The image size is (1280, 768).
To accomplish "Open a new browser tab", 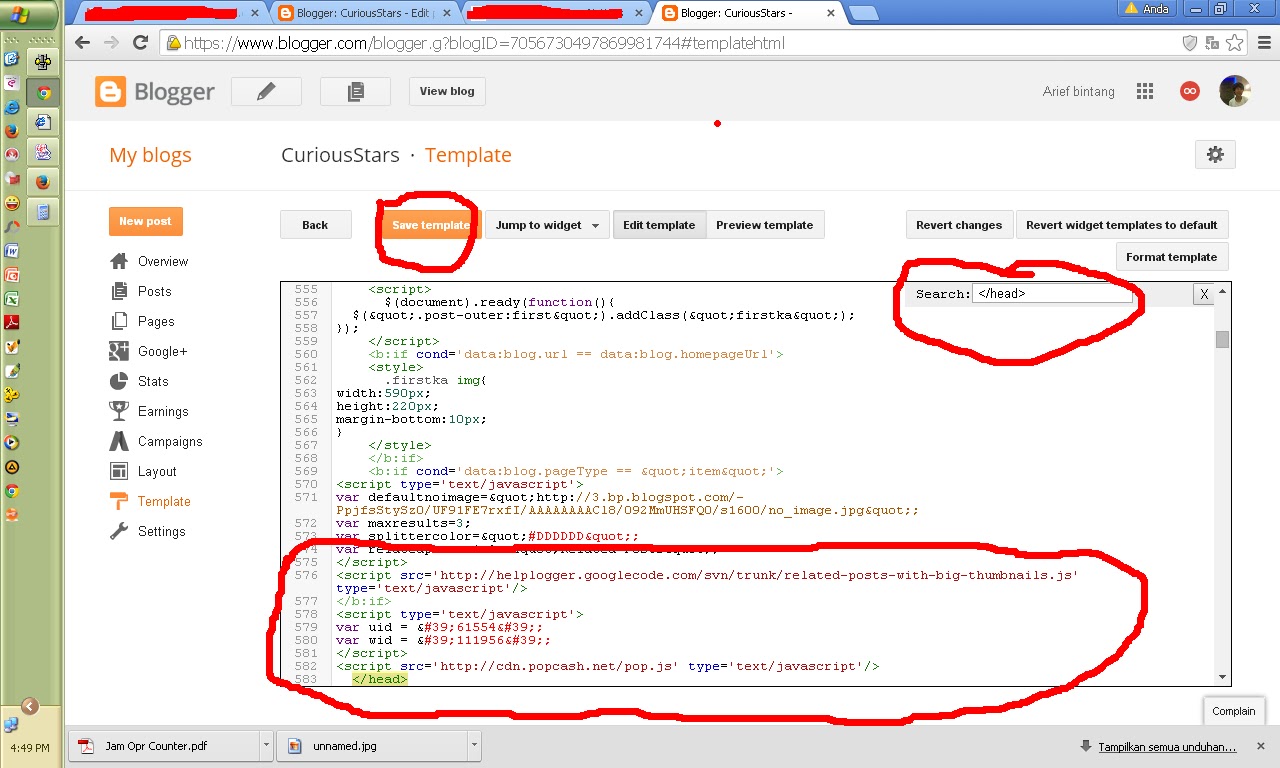I will click(x=863, y=13).
